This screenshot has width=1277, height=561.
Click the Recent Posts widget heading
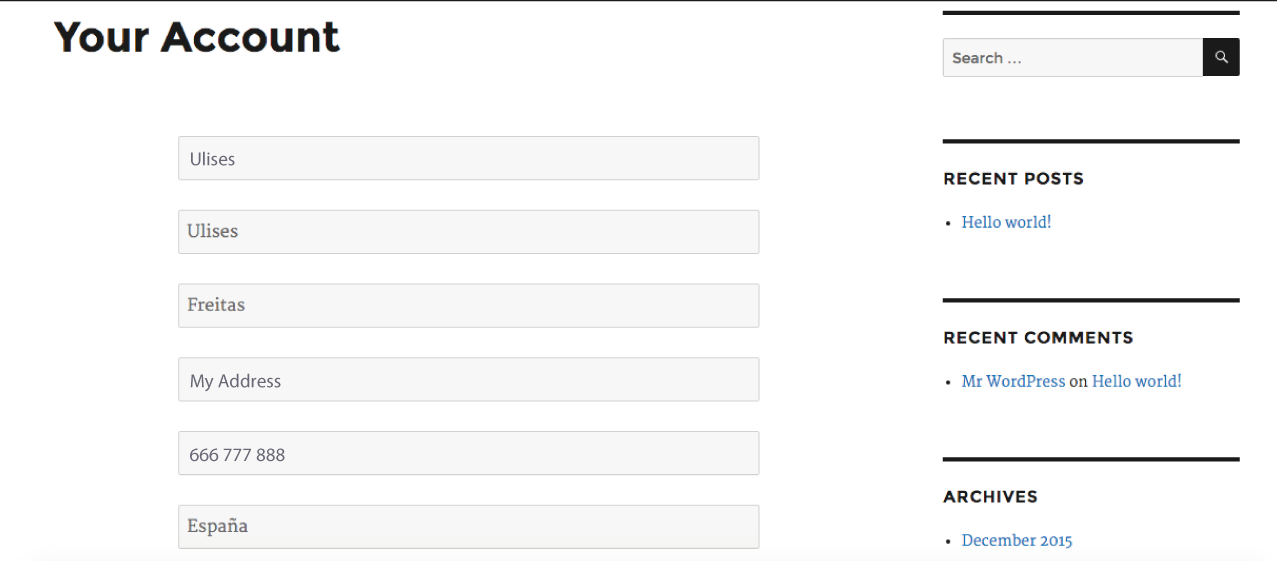coord(1013,179)
